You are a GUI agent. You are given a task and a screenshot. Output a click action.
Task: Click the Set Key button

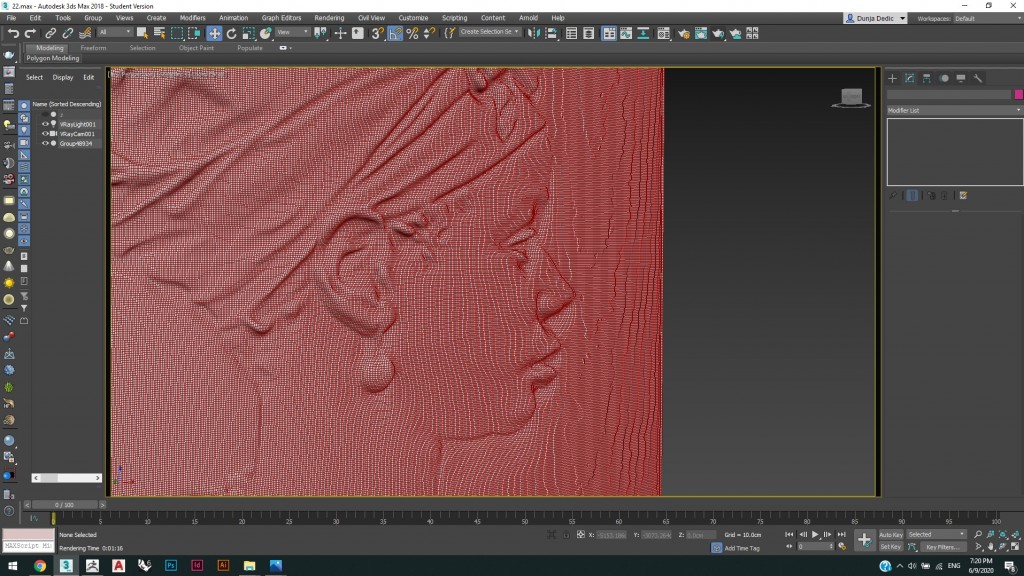890,547
